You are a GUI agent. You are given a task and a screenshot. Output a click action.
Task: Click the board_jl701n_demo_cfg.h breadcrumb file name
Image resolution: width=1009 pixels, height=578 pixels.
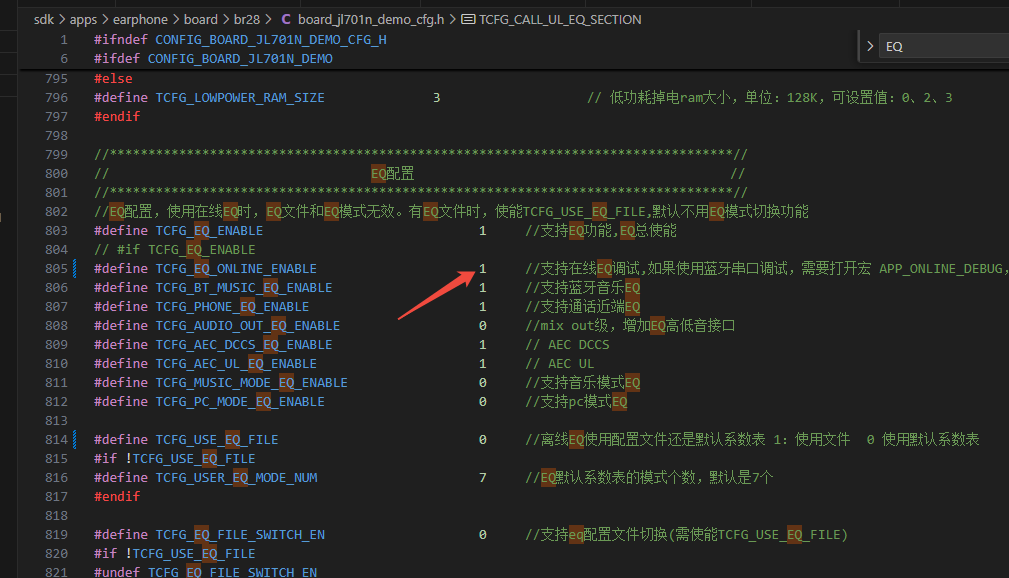(x=371, y=19)
